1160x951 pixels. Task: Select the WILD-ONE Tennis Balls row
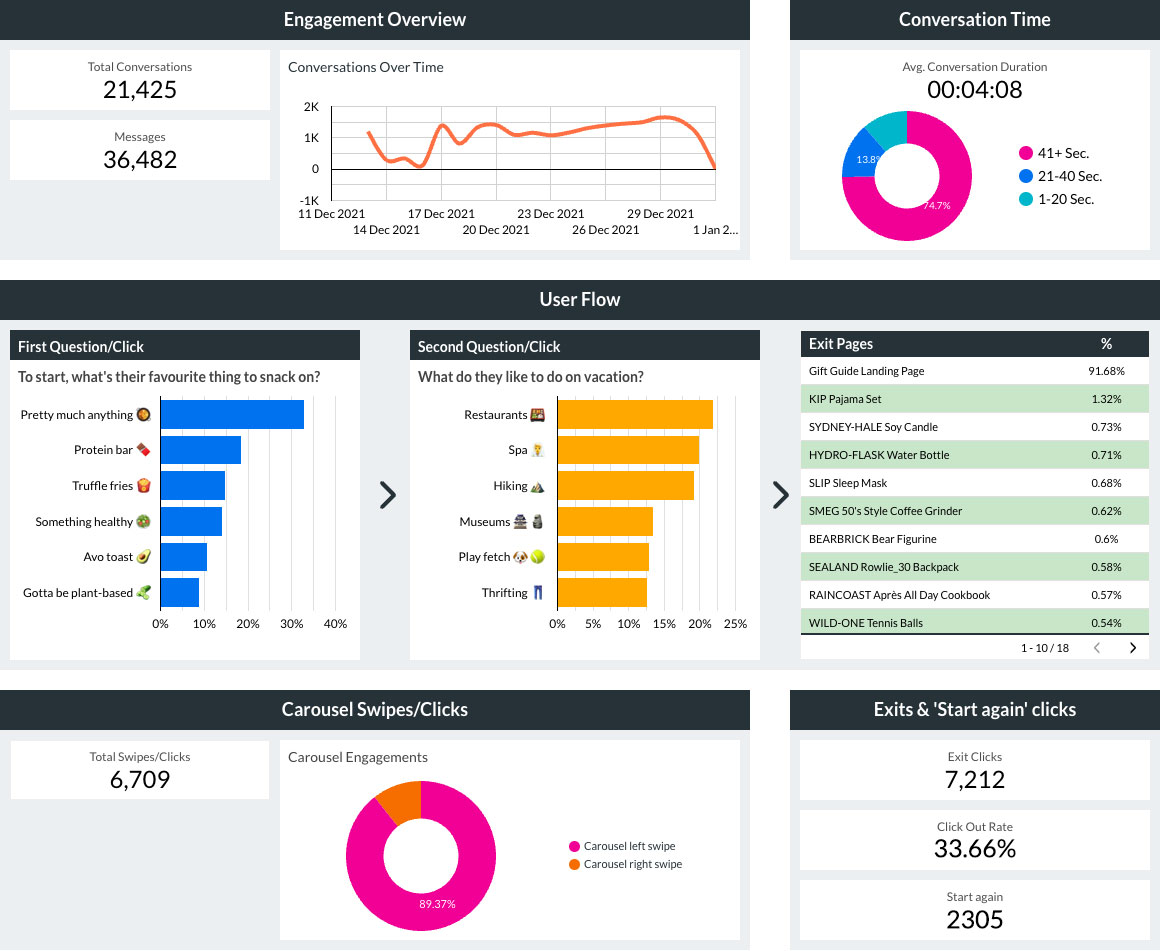tap(974, 622)
